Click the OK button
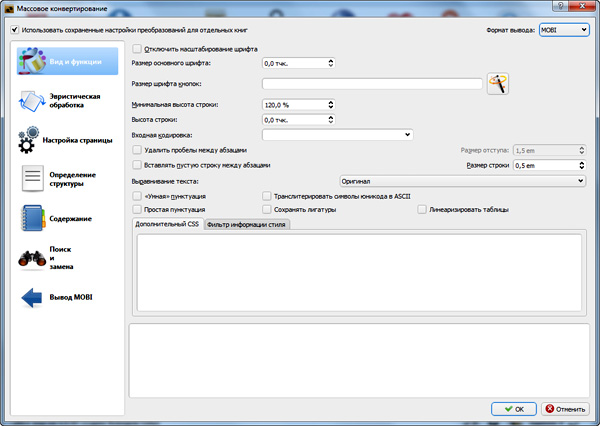The height and width of the screenshot is (426, 600). coord(513,408)
